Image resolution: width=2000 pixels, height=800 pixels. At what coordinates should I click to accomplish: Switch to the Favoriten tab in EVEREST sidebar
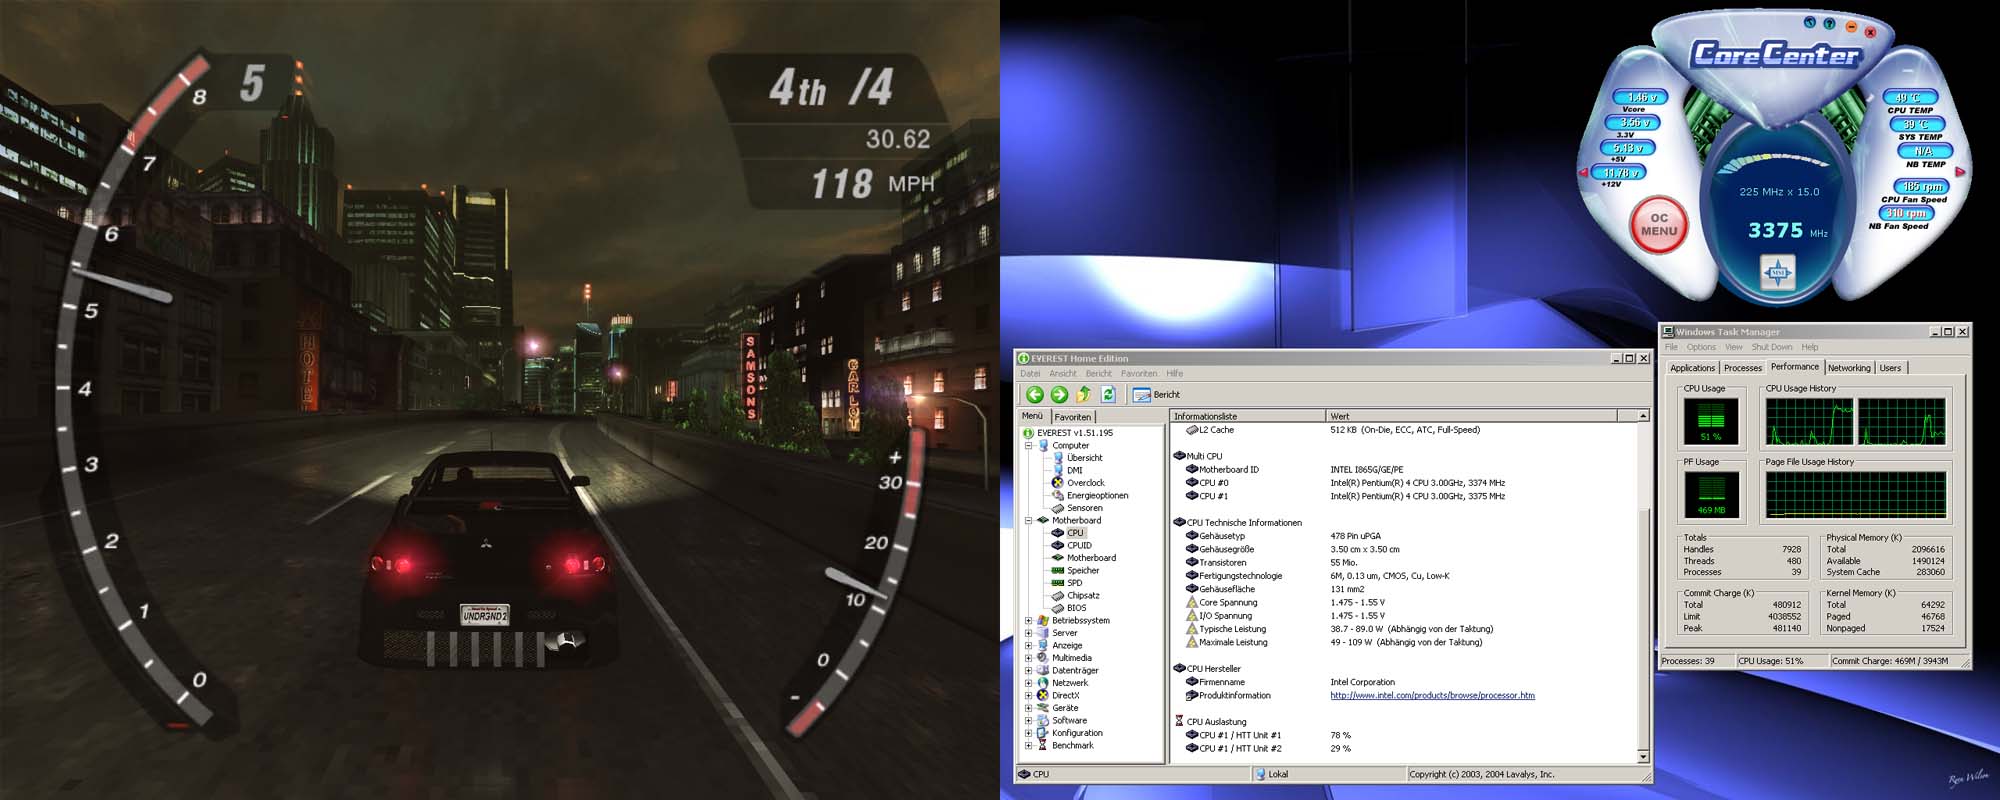(x=1073, y=417)
